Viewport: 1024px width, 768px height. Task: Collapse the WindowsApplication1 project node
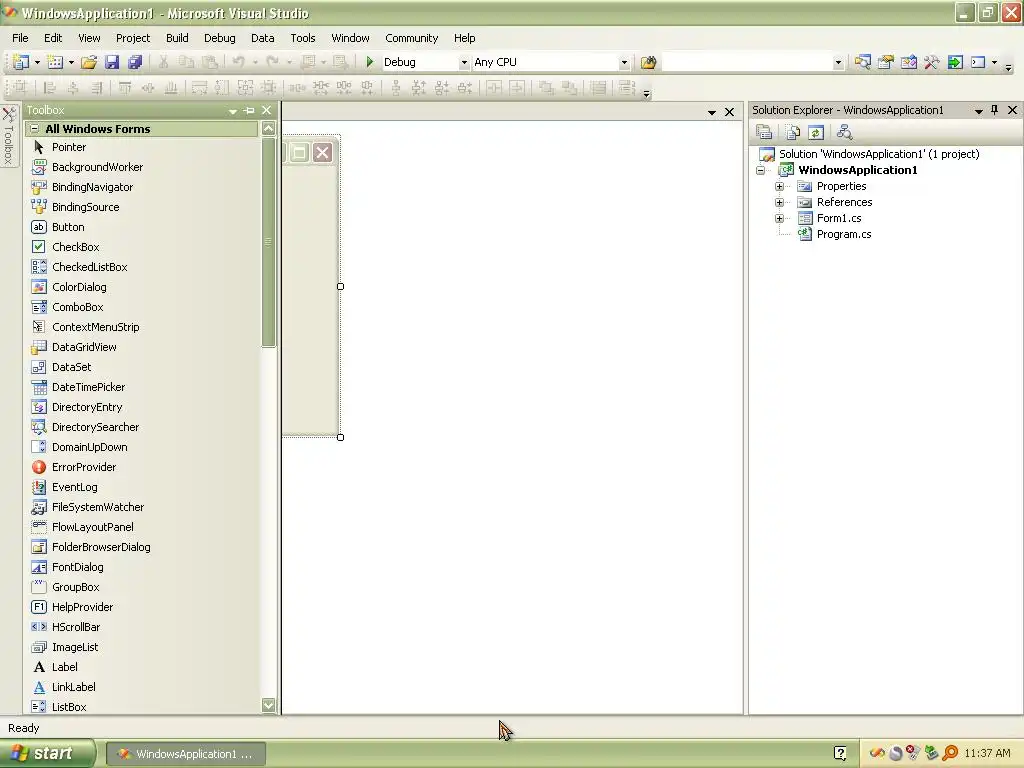click(761, 170)
